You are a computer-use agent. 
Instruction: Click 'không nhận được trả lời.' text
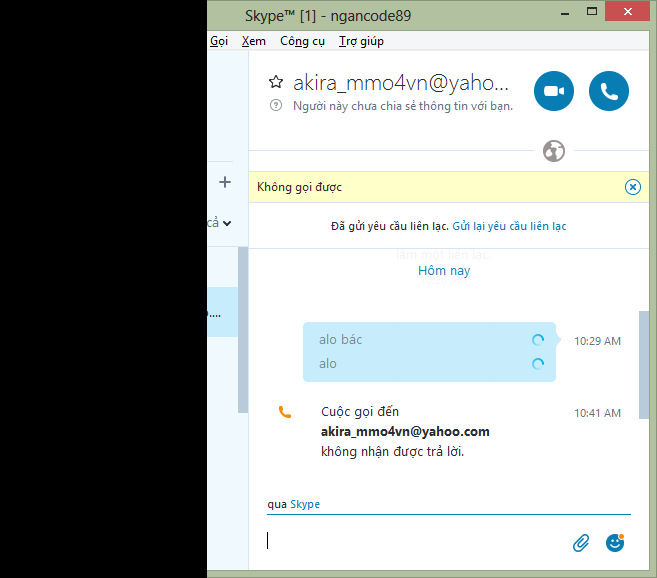click(392, 452)
